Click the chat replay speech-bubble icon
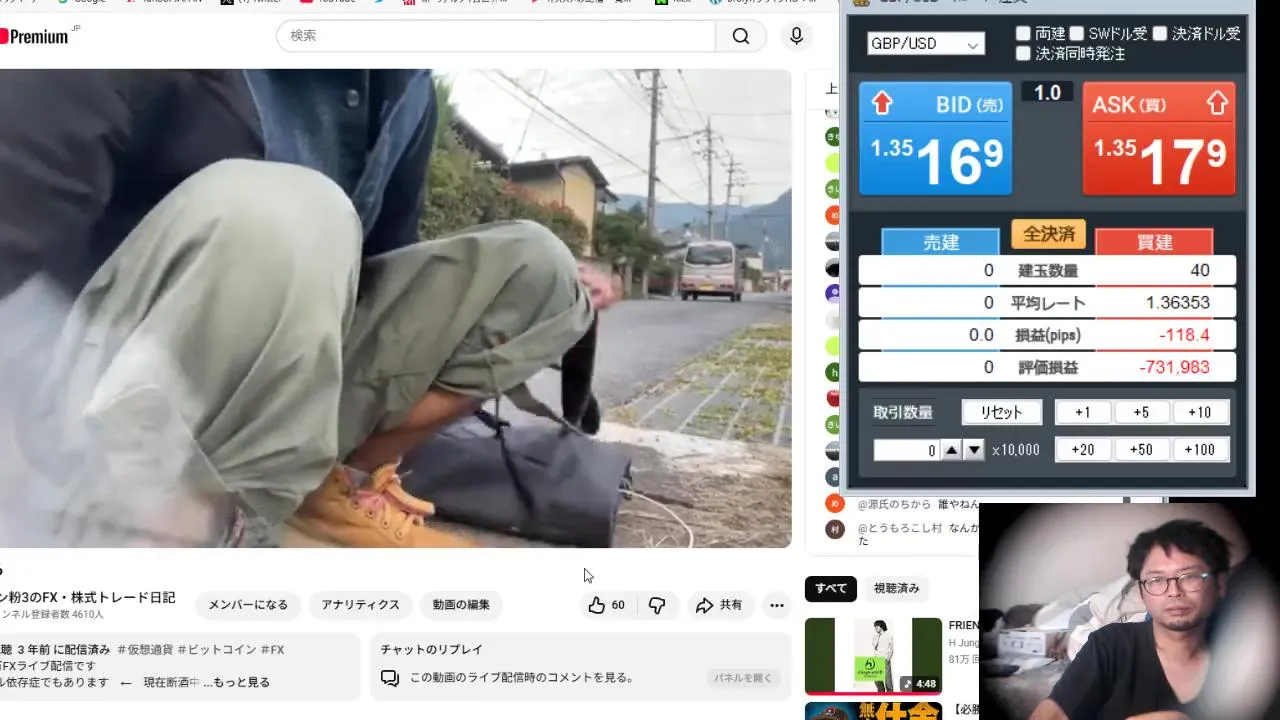Screen dimensions: 1280x720 click(390, 678)
